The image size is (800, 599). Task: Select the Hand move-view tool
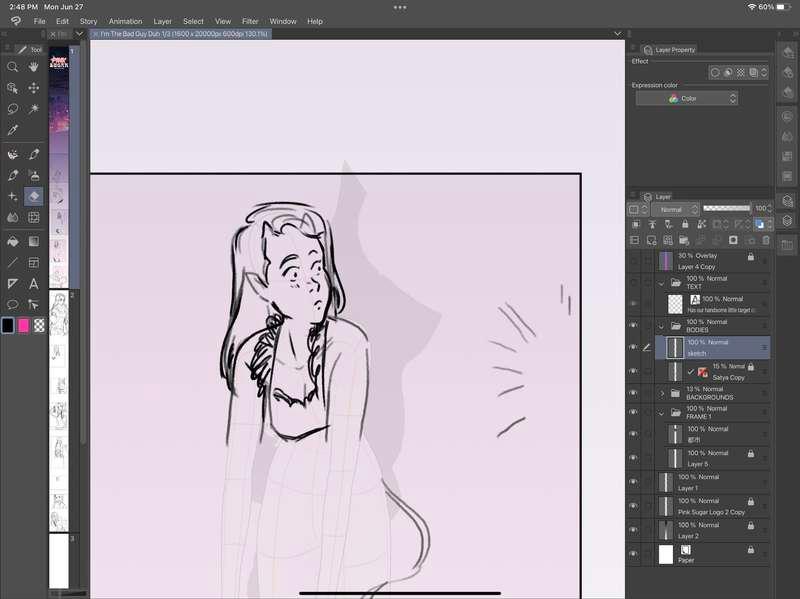[34, 67]
